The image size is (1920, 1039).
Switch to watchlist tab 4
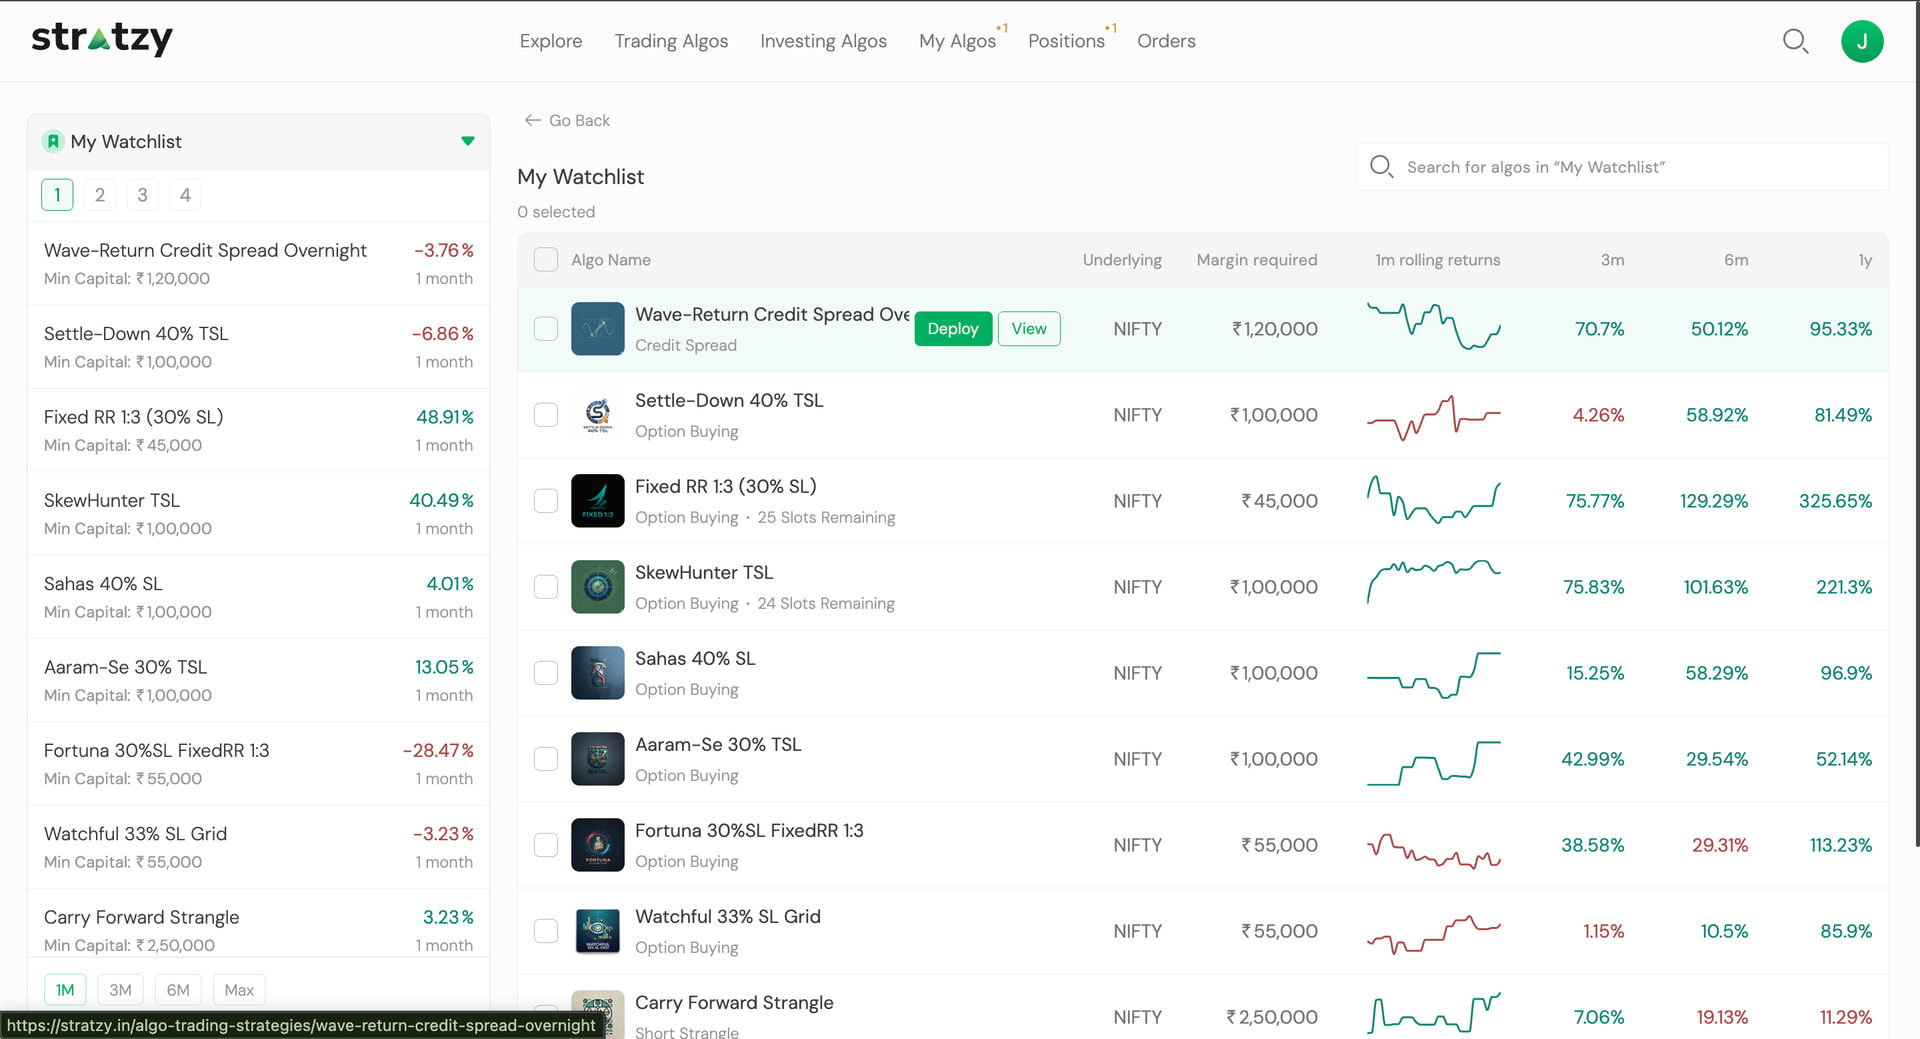[x=185, y=195]
